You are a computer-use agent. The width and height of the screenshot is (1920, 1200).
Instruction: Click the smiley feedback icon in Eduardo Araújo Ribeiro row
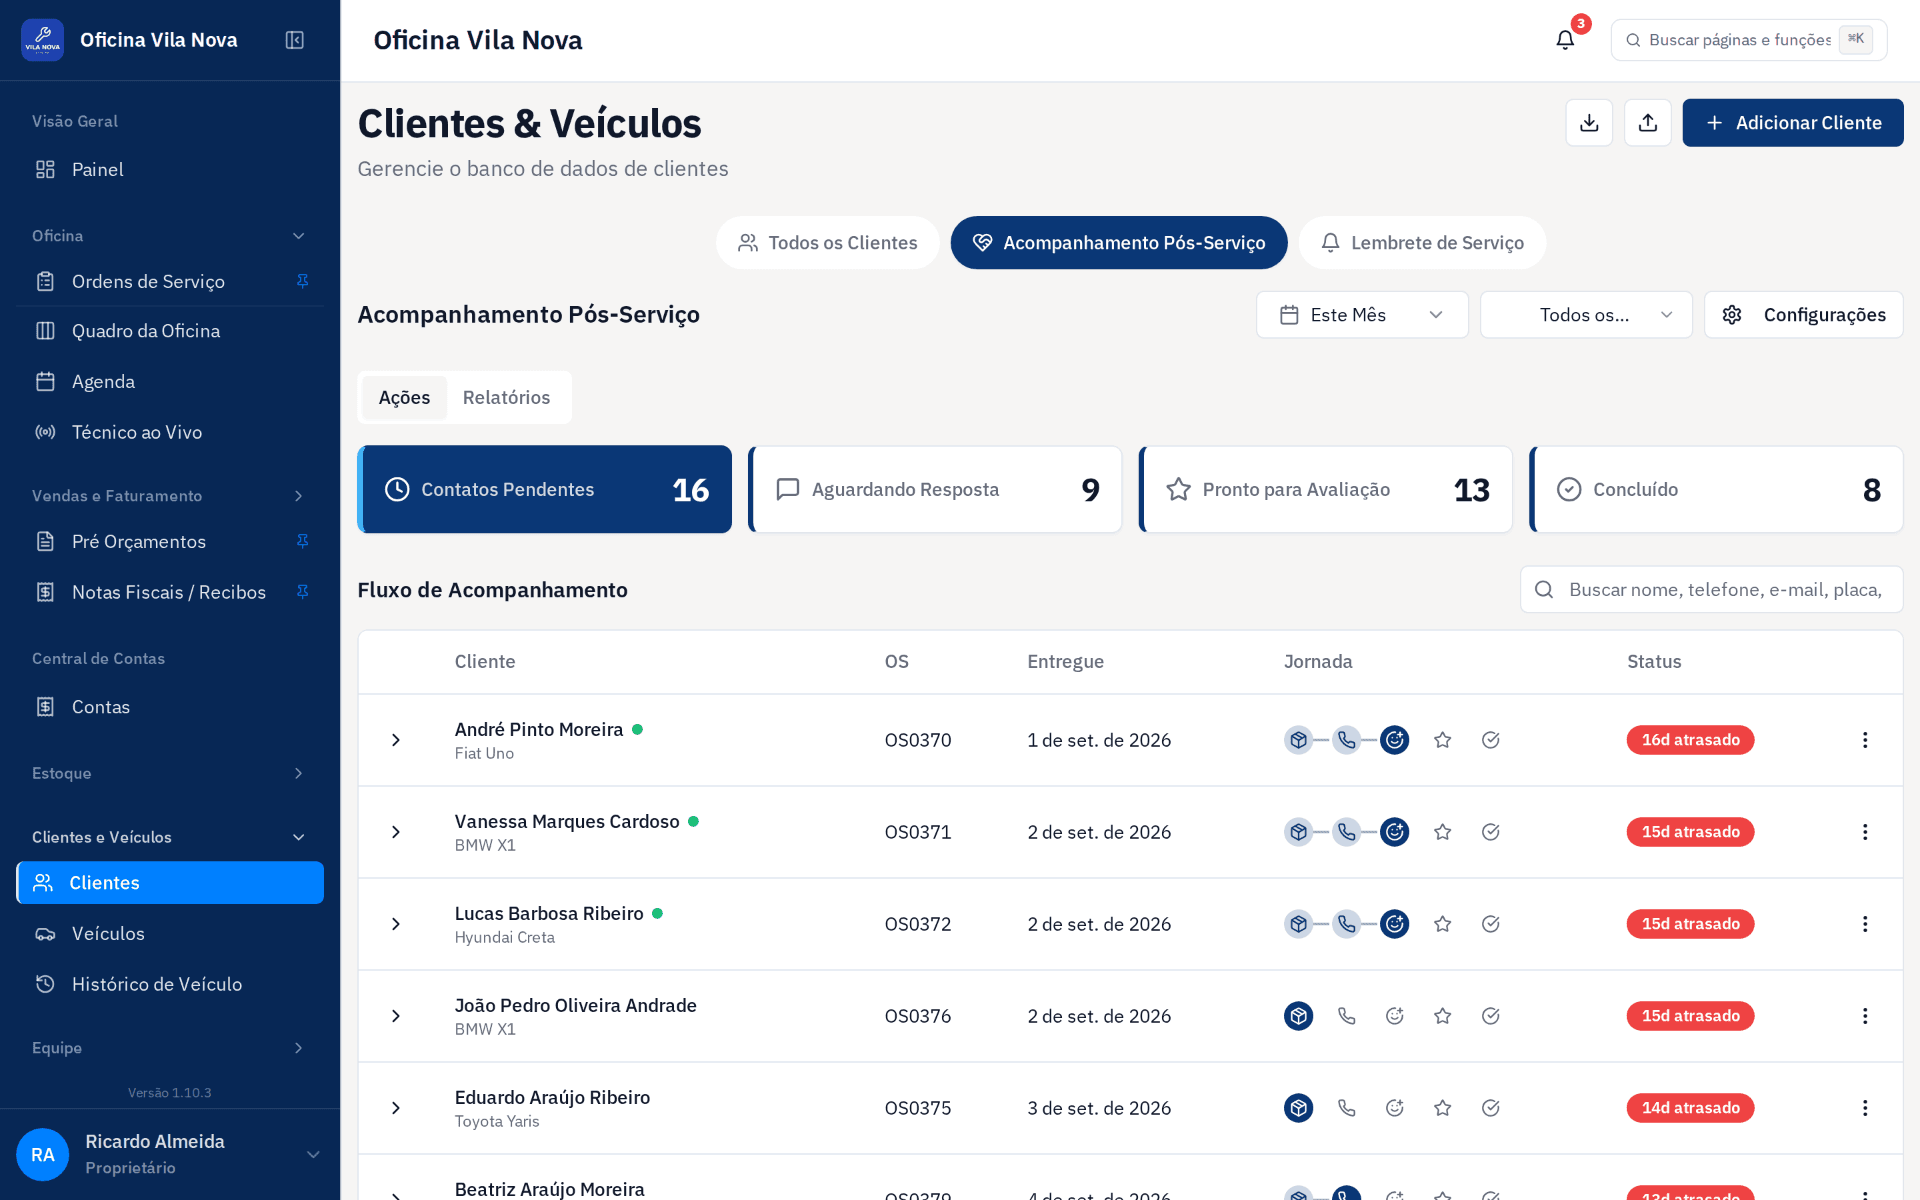(x=1394, y=1108)
